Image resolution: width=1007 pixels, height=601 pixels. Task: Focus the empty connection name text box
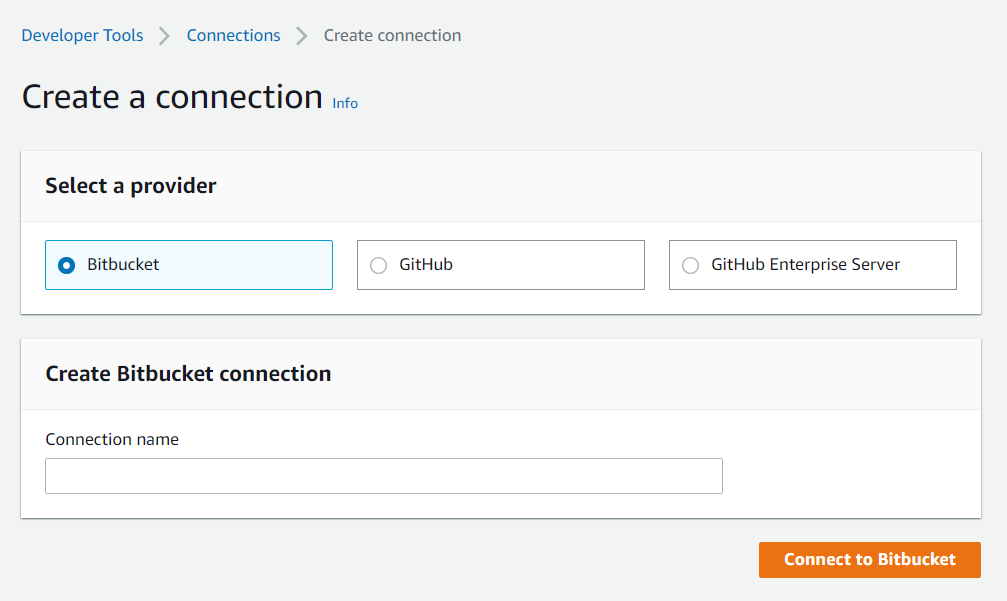click(383, 476)
